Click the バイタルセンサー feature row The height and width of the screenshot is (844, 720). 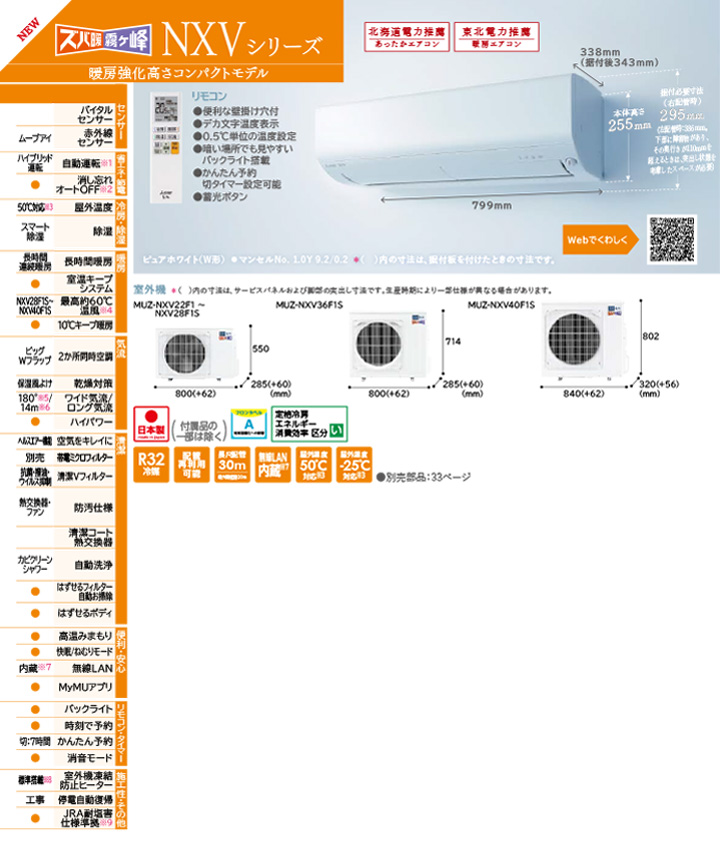(66, 115)
